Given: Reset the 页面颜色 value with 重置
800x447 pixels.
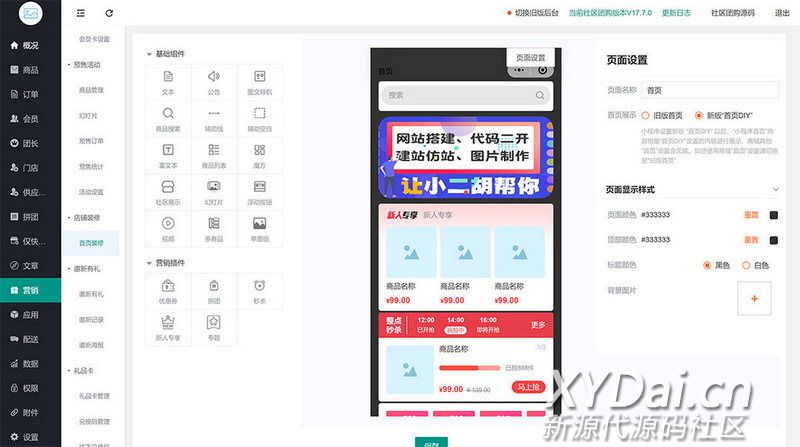Looking at the screenshot, I should click(751, 215).
